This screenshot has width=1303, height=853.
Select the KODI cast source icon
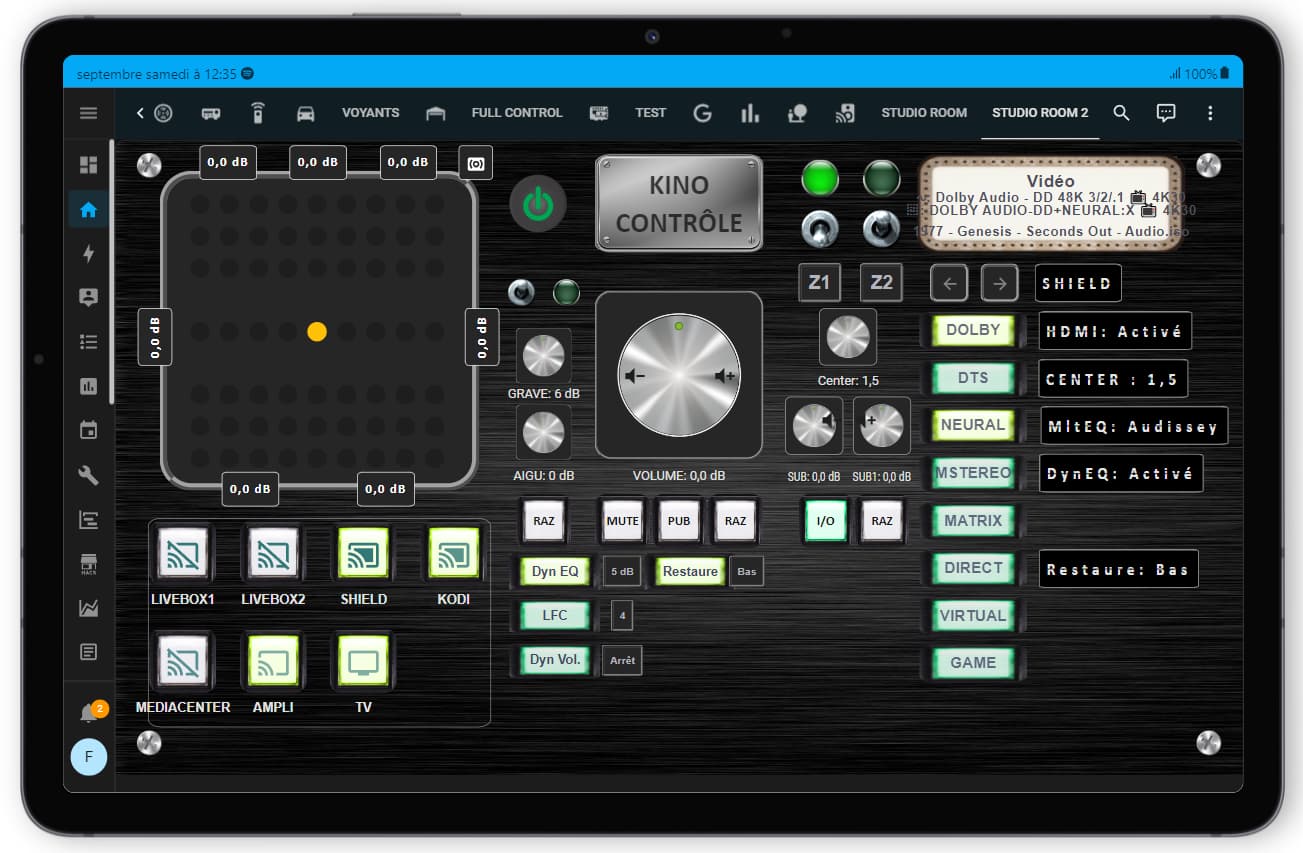pyautogui.click(x=454, y=553)
